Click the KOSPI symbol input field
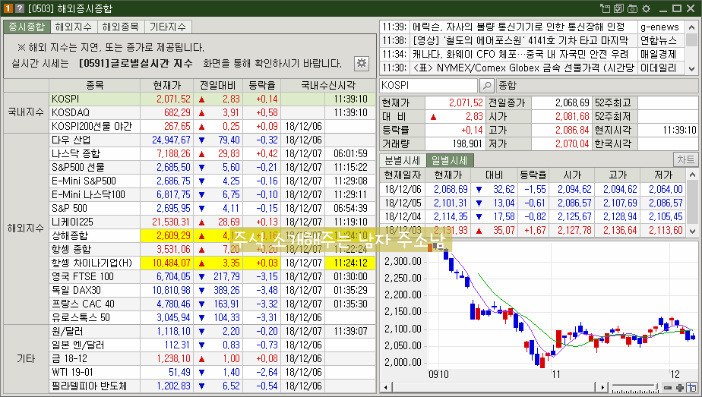The height and width of the screenshot is (397, 702). (428, 85)
